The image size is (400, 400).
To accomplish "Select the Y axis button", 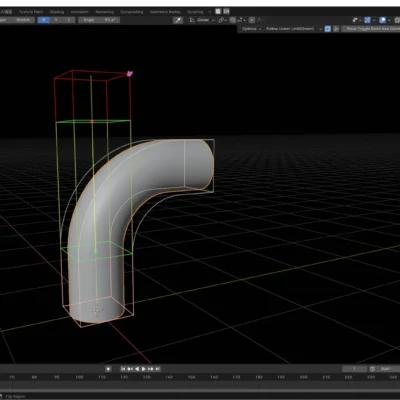I will pyautogui.click(x=56, y=20).
